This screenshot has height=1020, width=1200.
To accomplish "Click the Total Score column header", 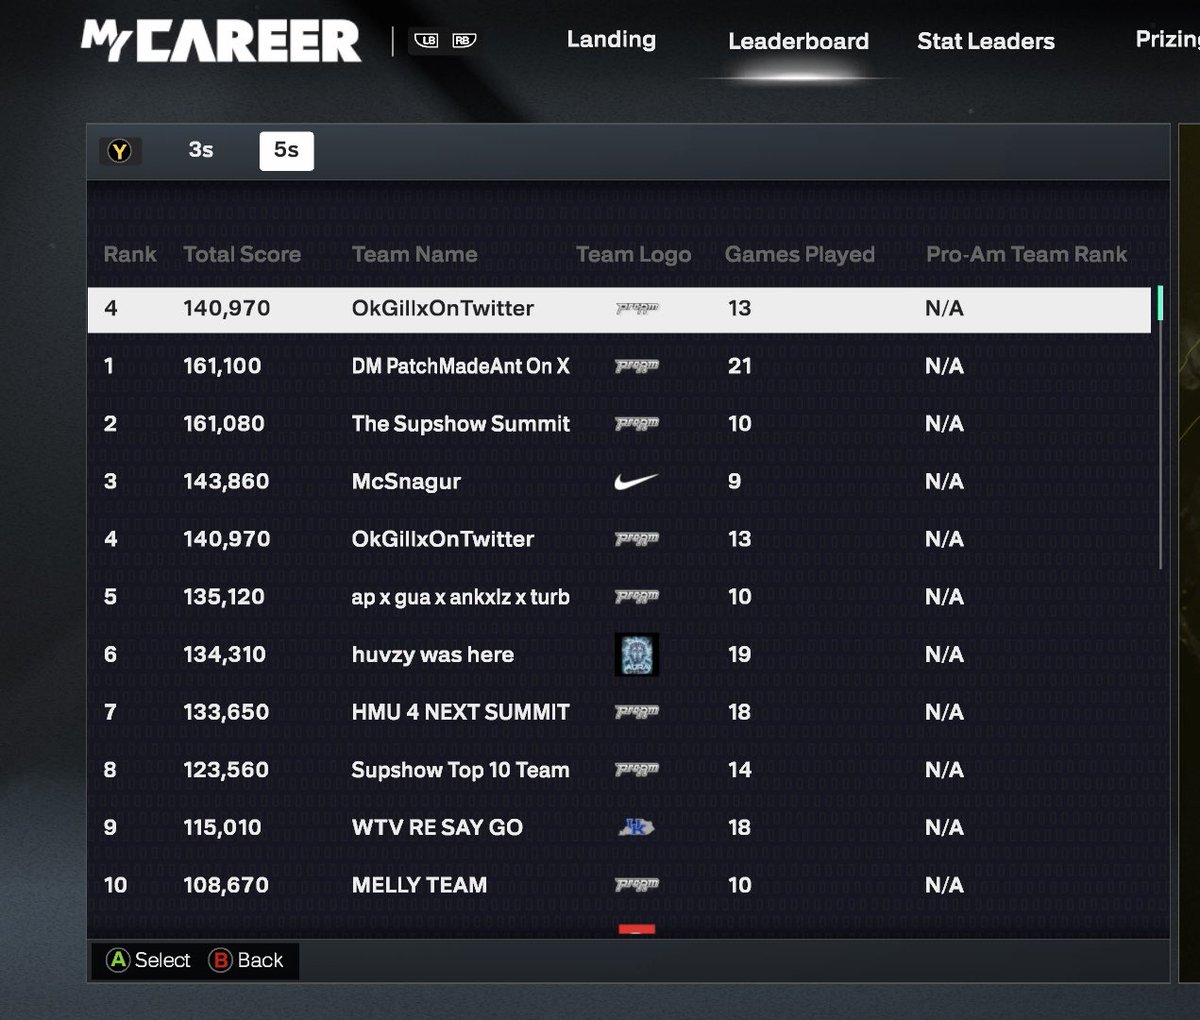I will (242, 254).
